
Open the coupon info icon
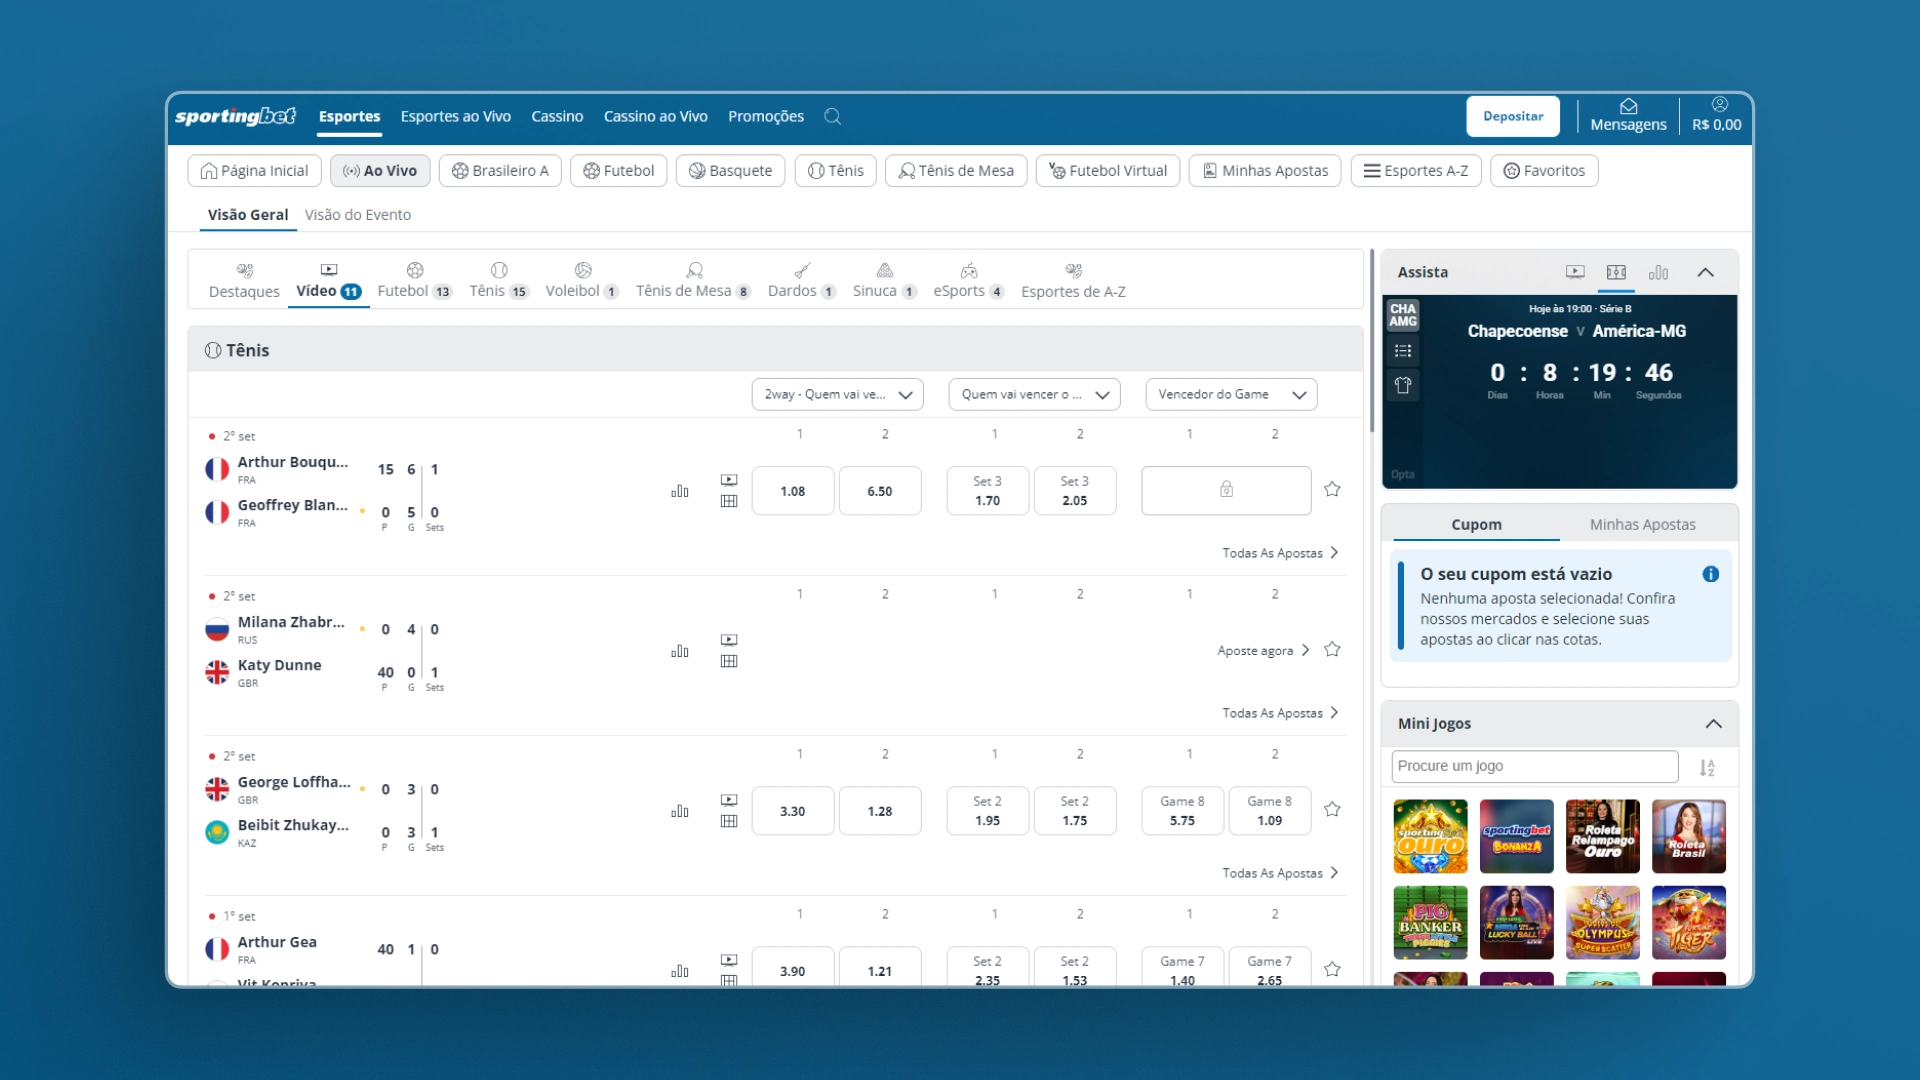1710,574
